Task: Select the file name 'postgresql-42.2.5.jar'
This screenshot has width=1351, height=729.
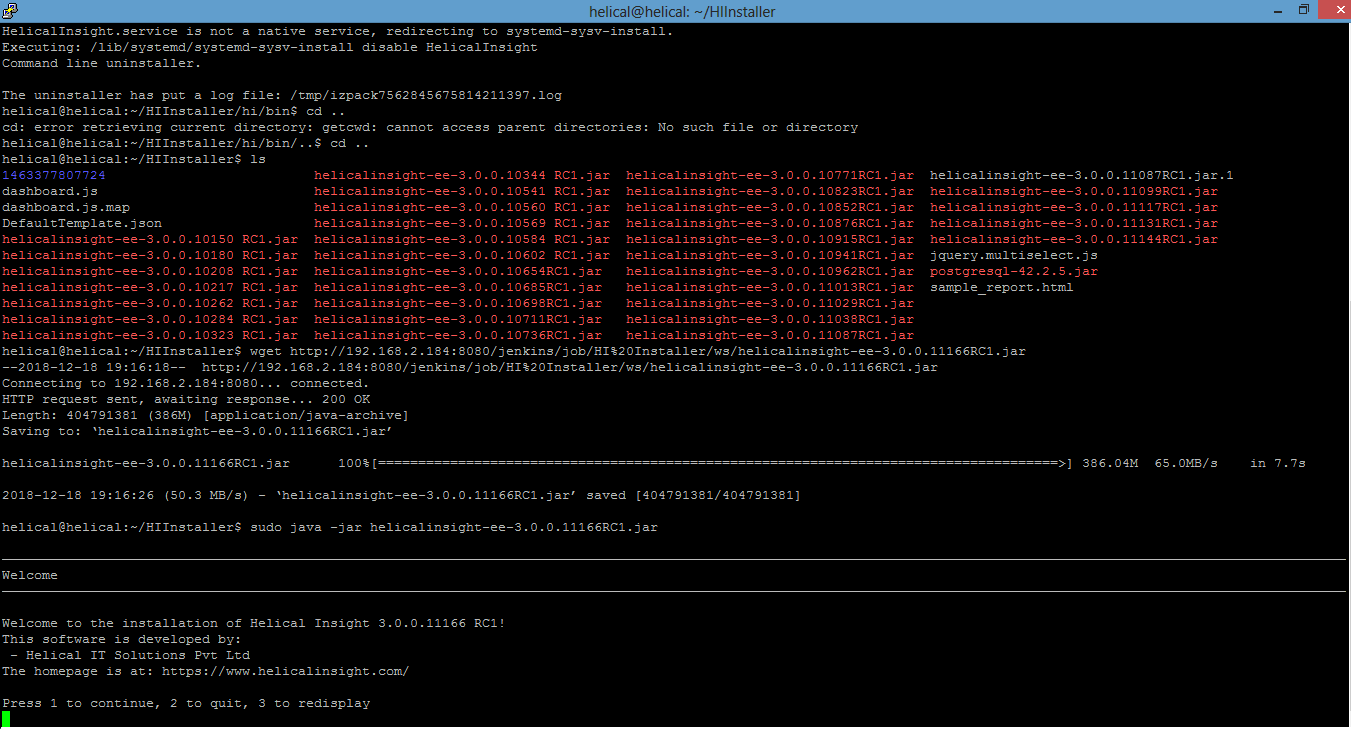Action: [1014, 271]
